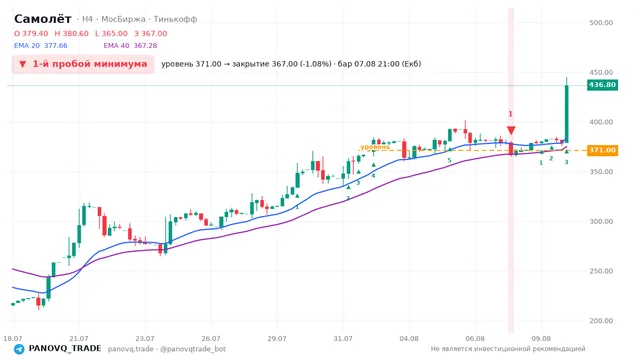Click the 'Не является инвестиционной рекомендацией' disclaimer
Viewport: 640px width, 360px height.
tap(508, 349)
